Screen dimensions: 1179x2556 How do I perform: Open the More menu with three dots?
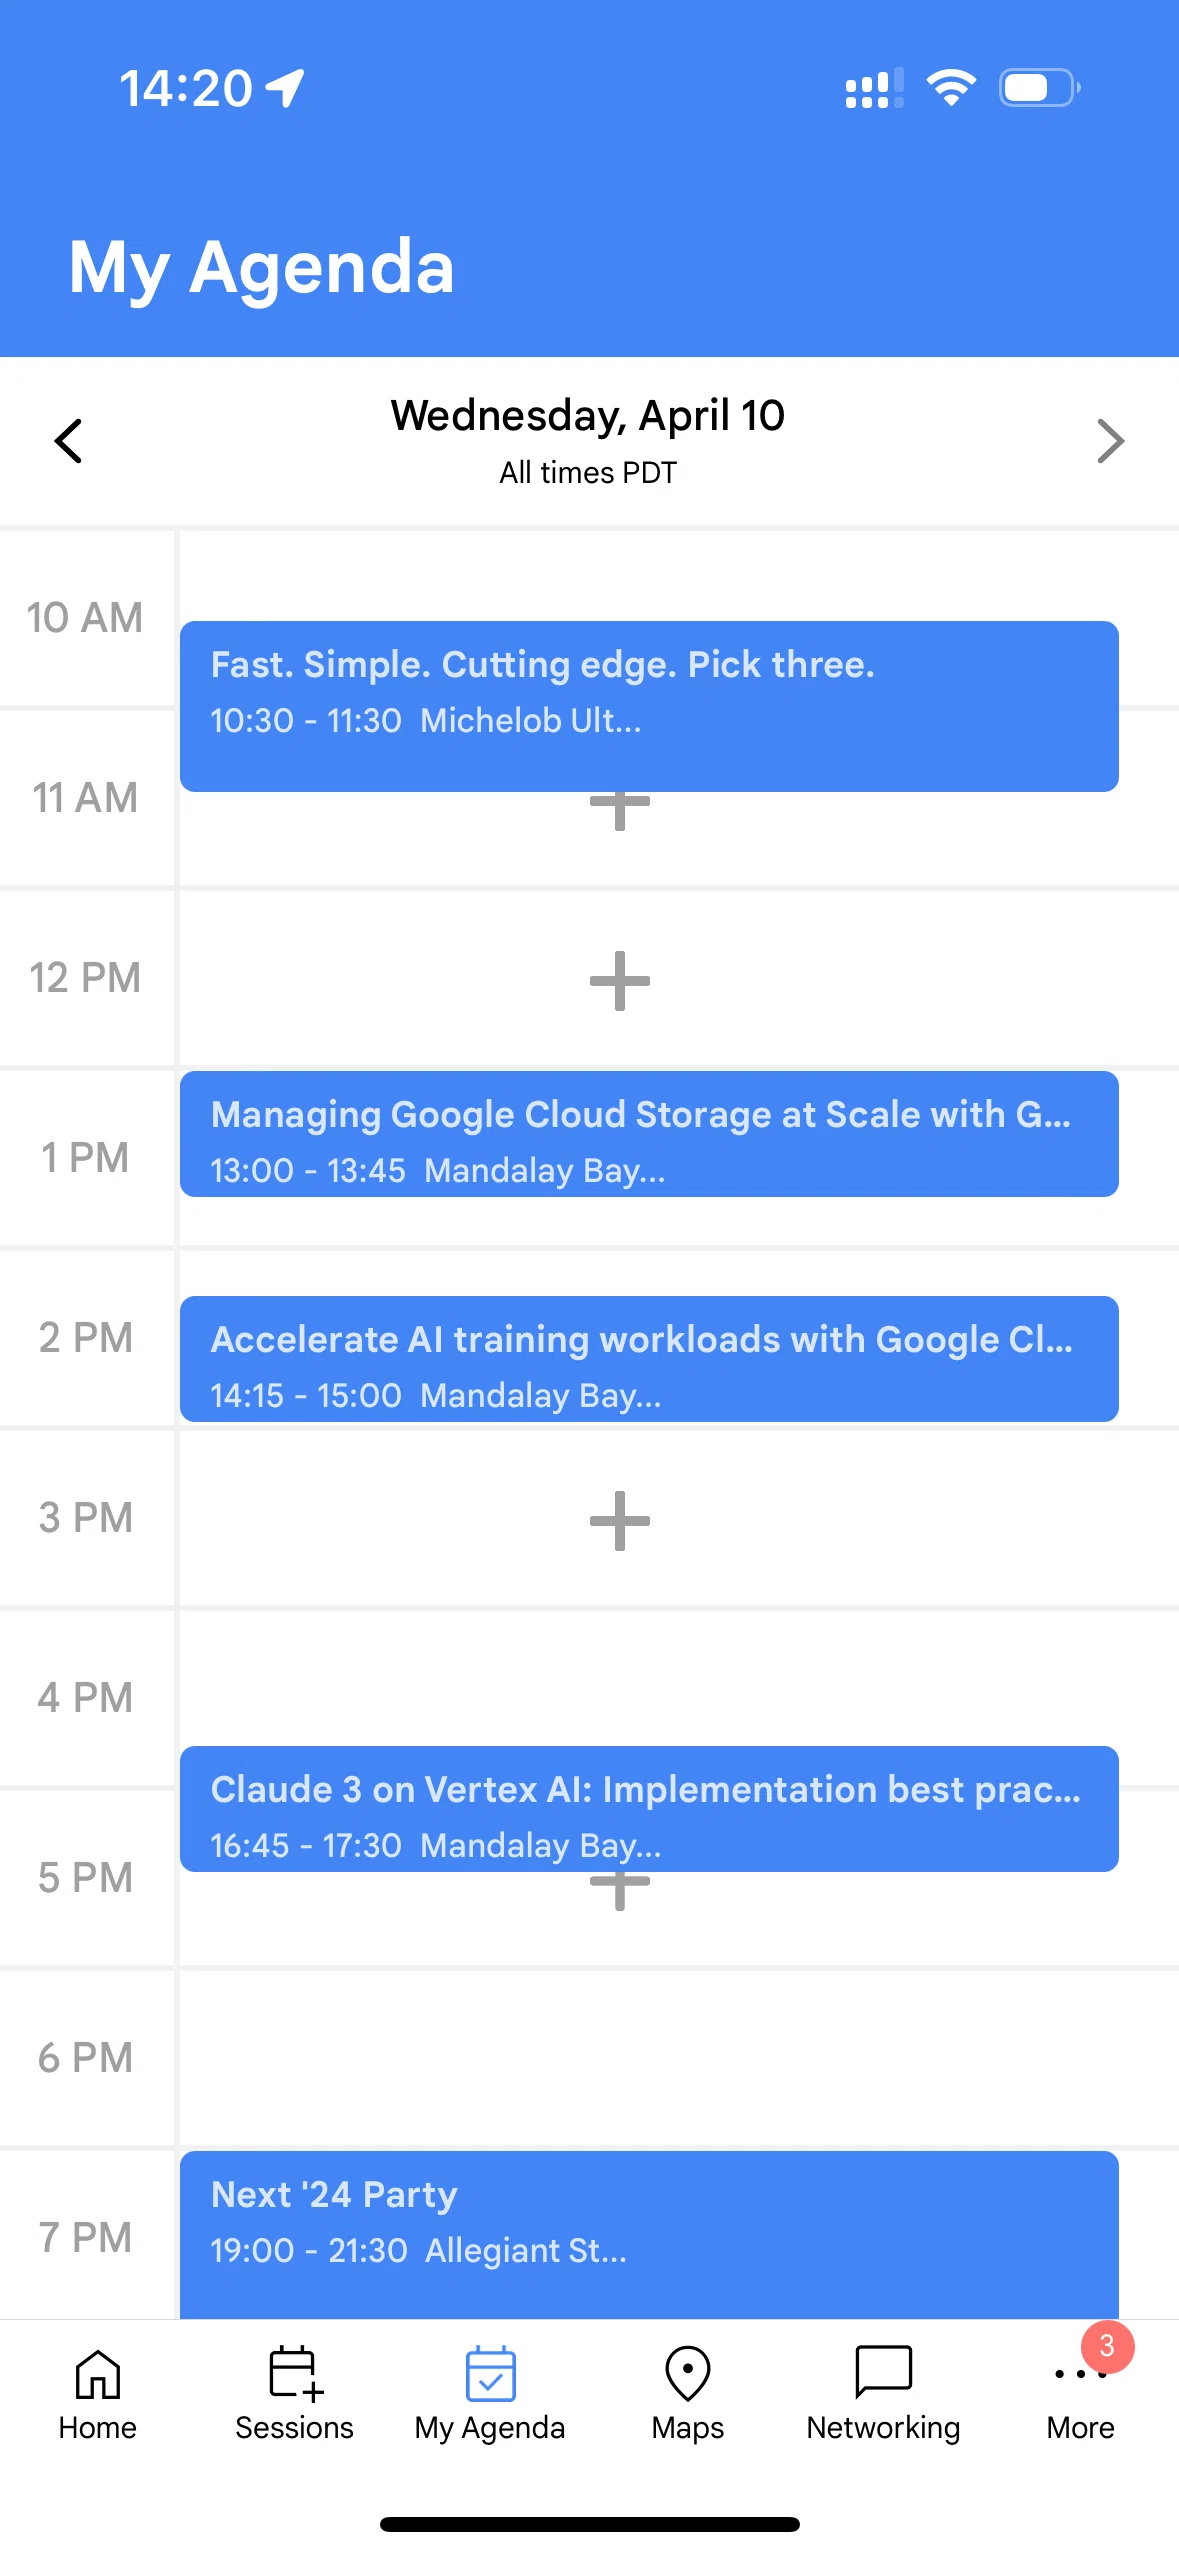tap(1080, 2373)
